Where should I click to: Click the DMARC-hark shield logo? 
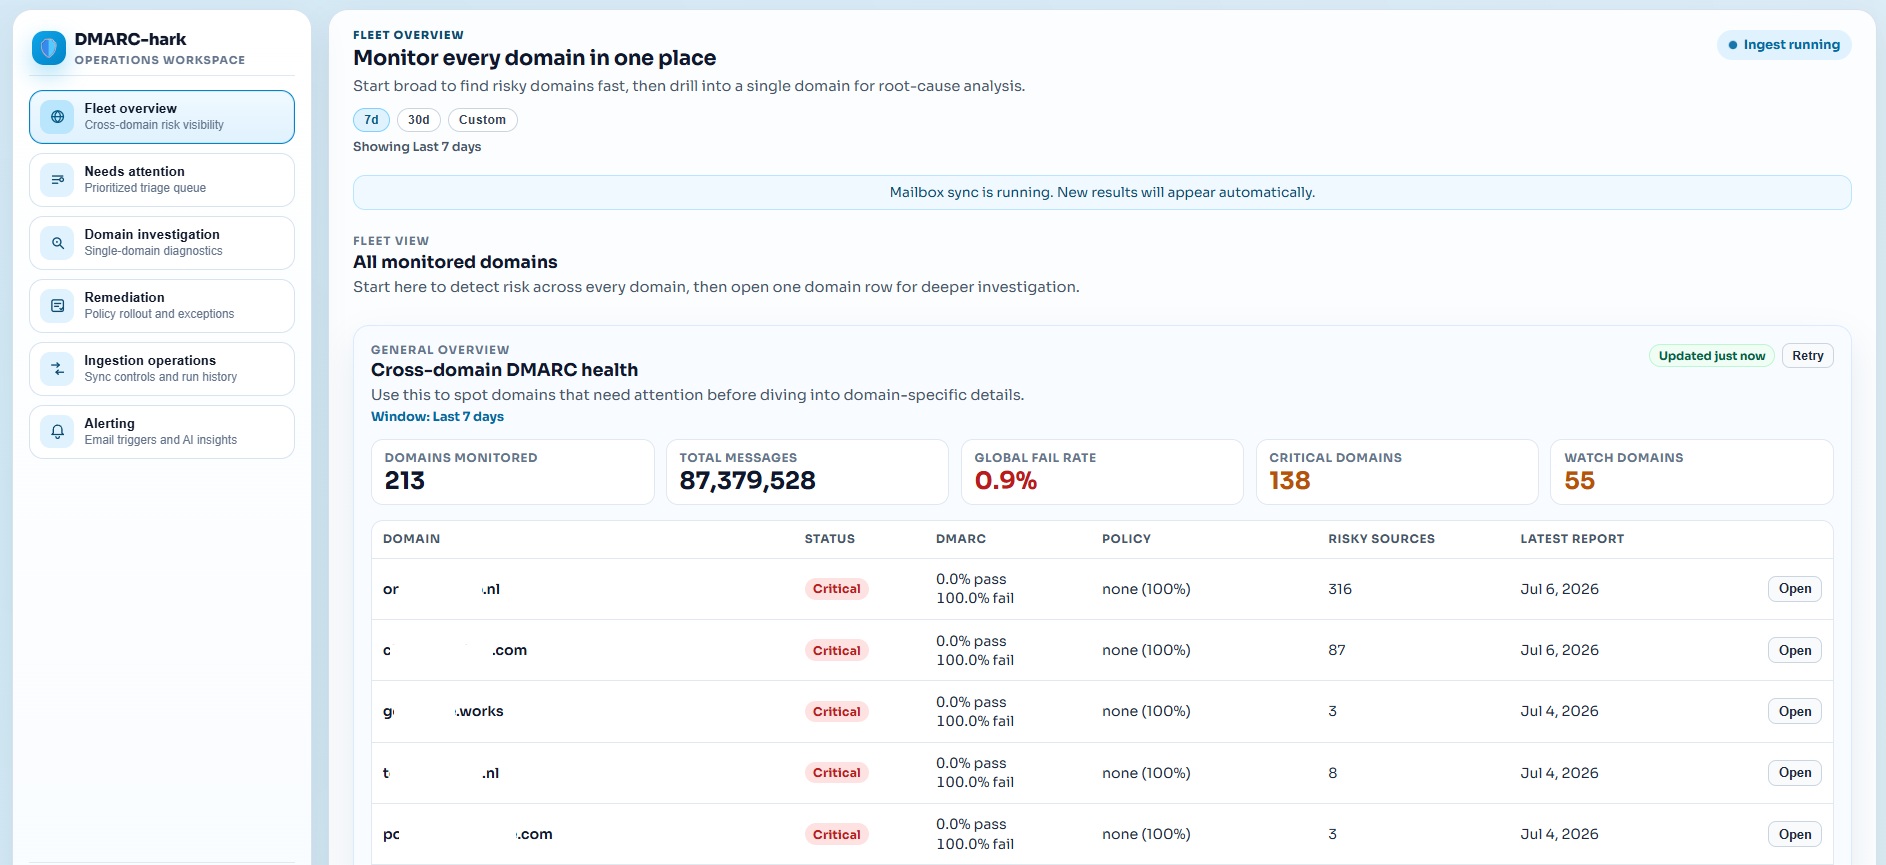pos(48,48)
